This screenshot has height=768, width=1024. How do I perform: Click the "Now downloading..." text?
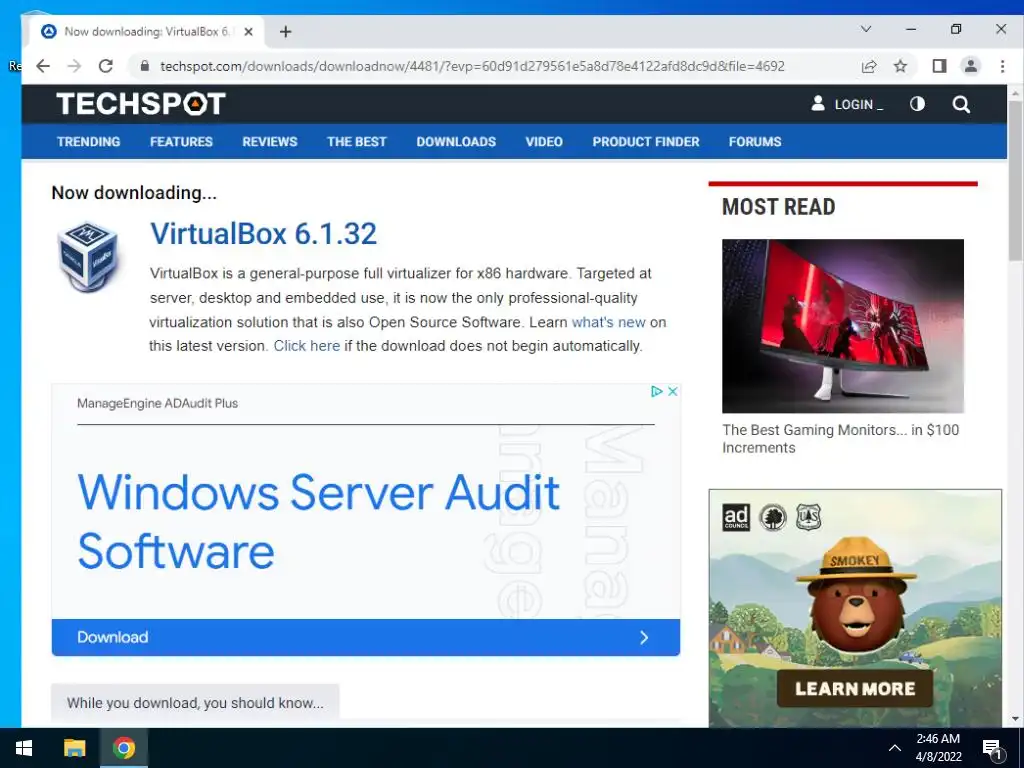coord(134,193)
